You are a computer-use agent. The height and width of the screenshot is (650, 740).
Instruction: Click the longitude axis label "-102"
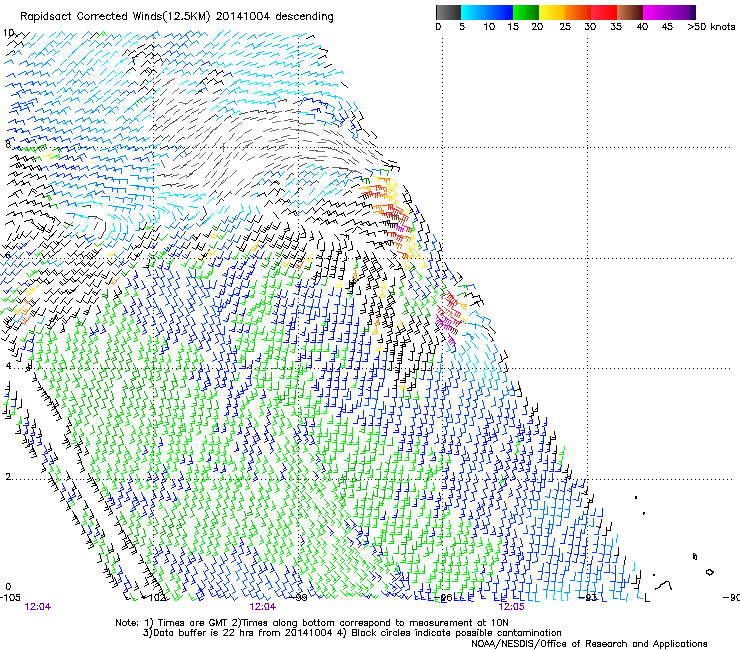click(x=157, y=598)
